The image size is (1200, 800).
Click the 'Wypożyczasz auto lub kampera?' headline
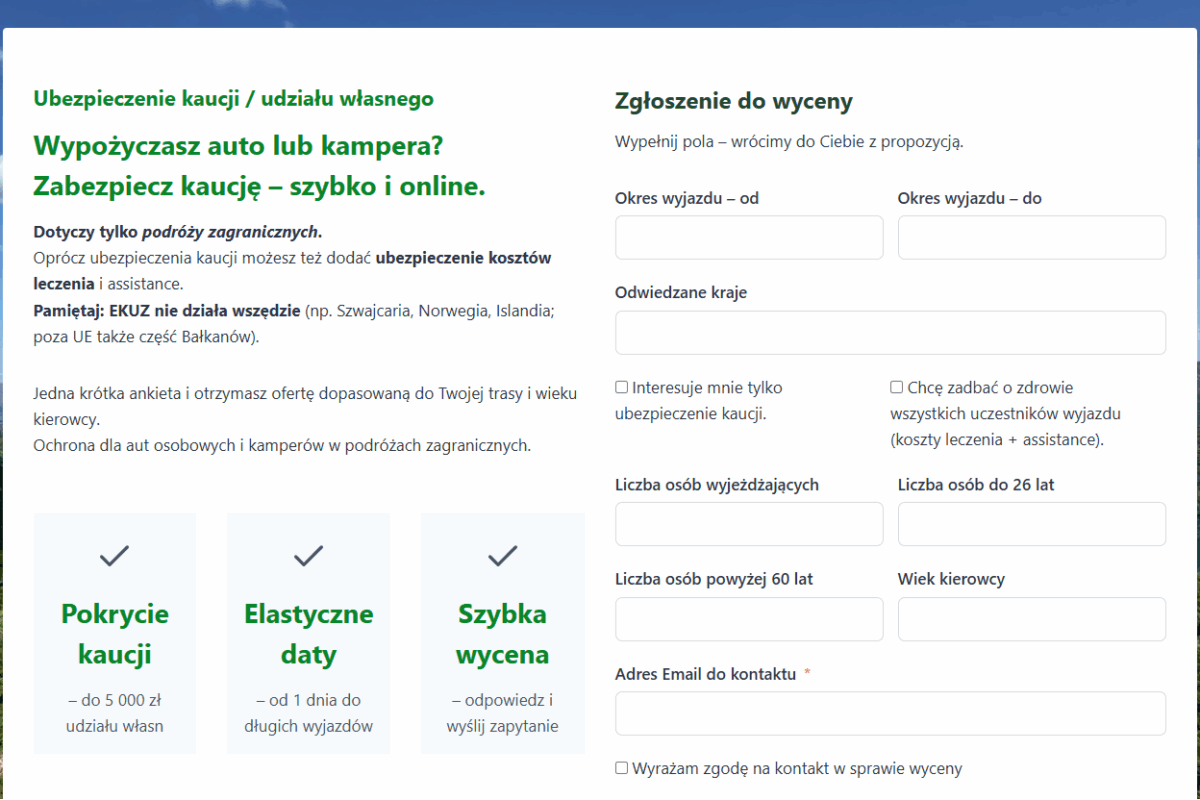(238, 146)
